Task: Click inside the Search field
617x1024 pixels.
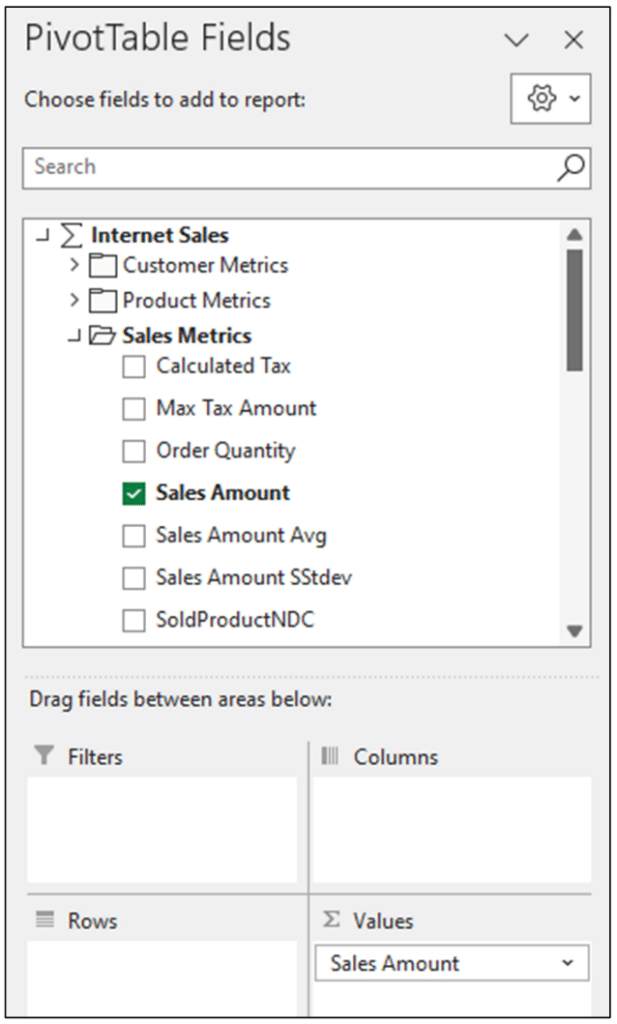Action: pos(250,166)
